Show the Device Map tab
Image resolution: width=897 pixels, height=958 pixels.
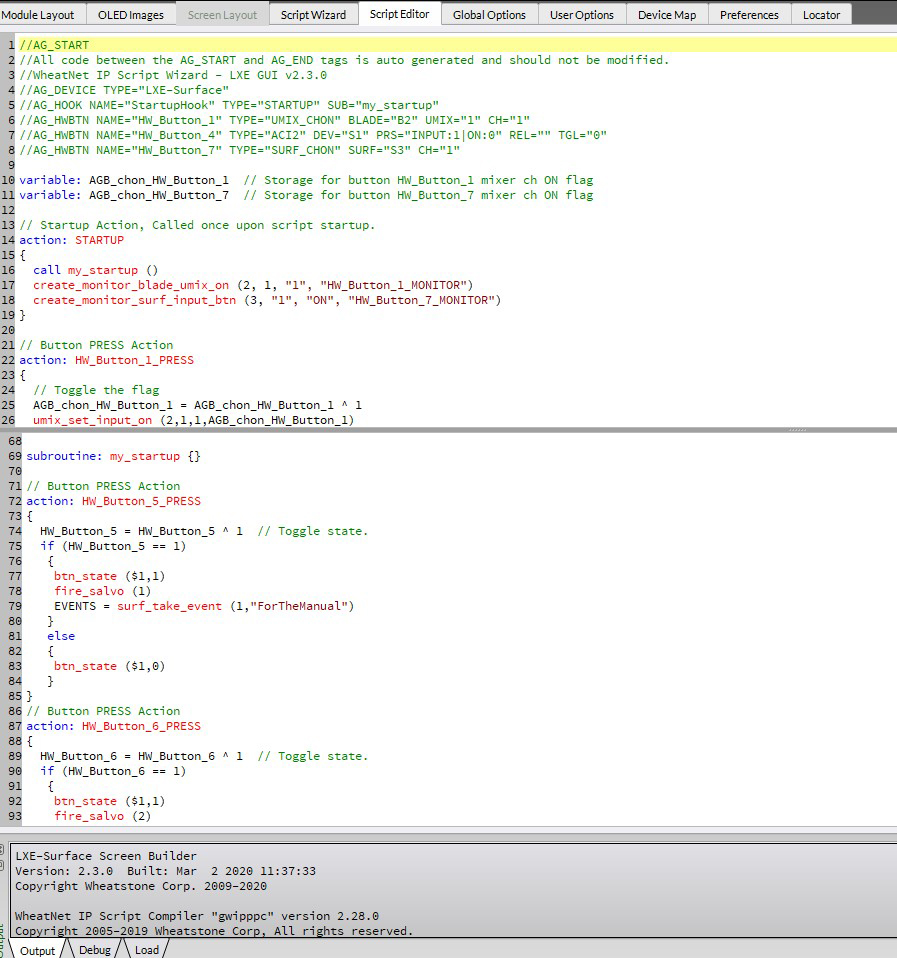coord(667,15)
